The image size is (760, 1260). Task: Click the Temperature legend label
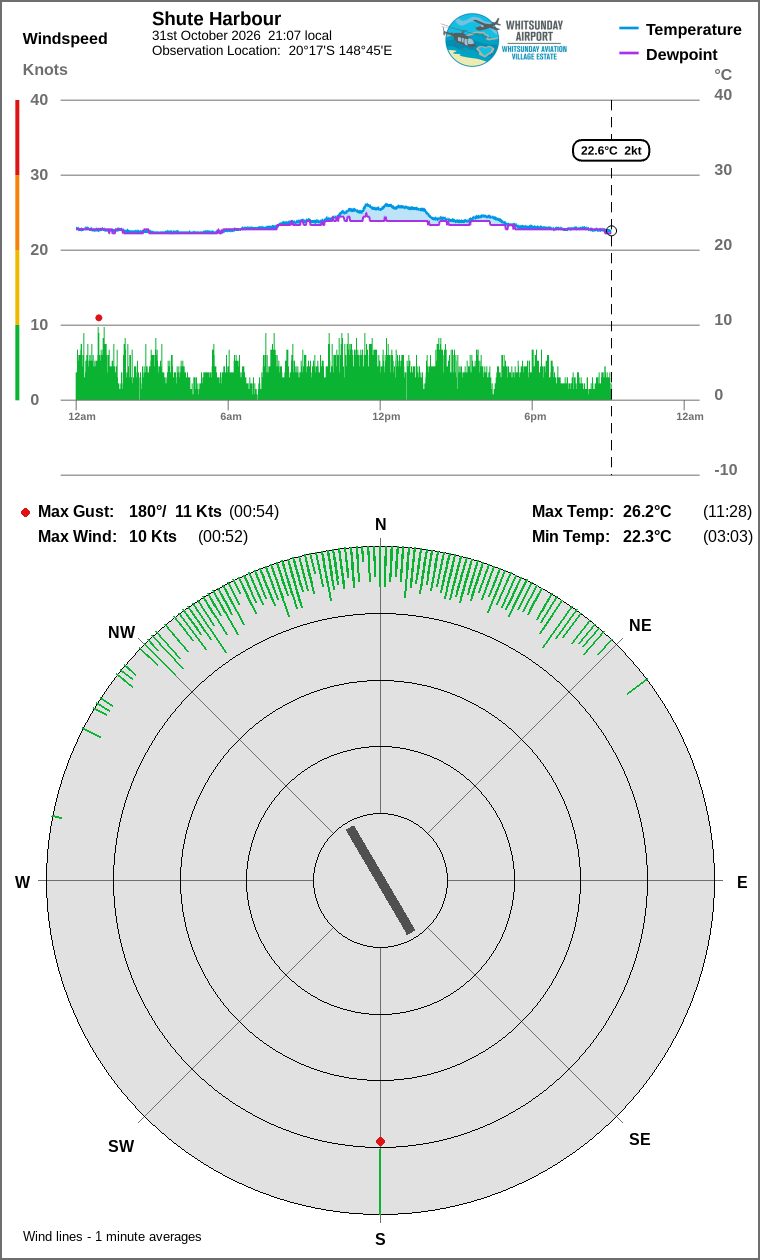694,29
